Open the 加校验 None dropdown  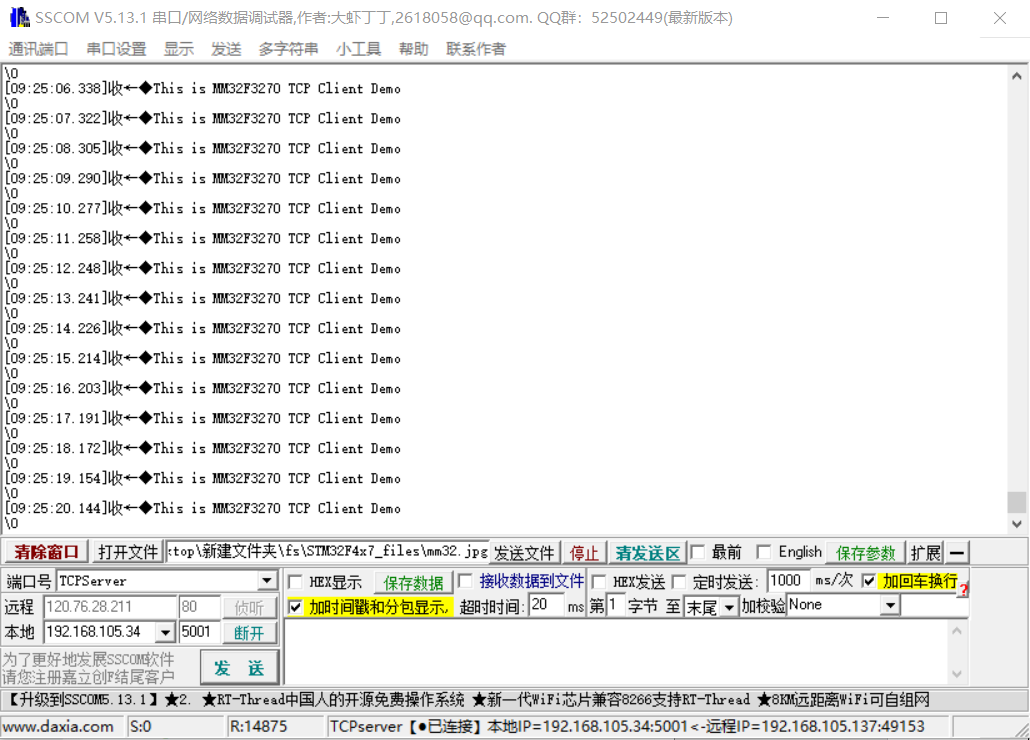889,605
